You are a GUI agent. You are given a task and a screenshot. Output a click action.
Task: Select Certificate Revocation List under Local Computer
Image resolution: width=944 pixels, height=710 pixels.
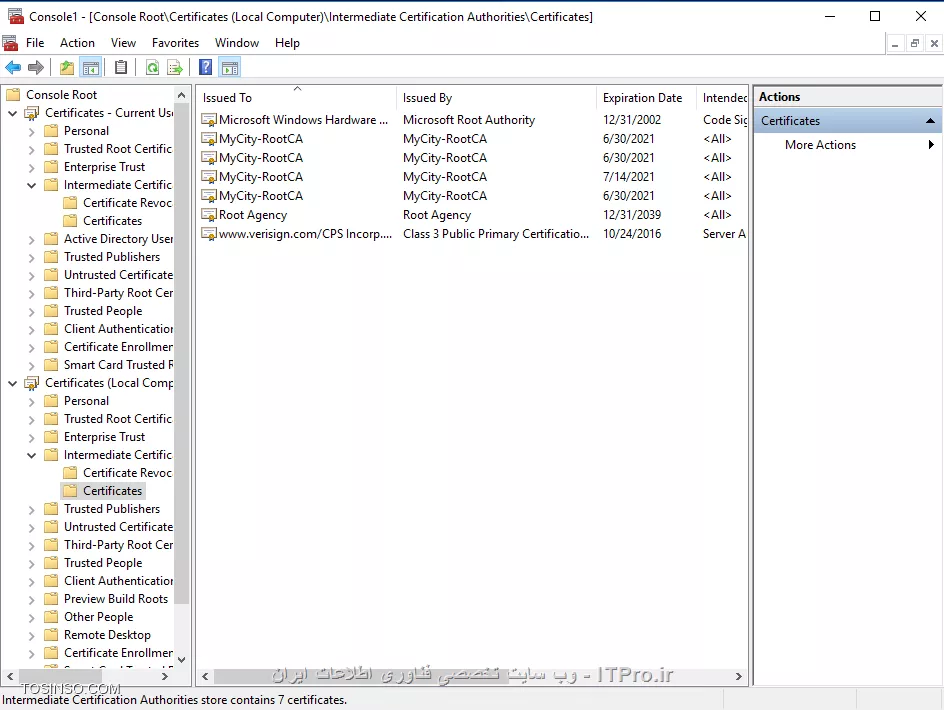click(128, 473)
